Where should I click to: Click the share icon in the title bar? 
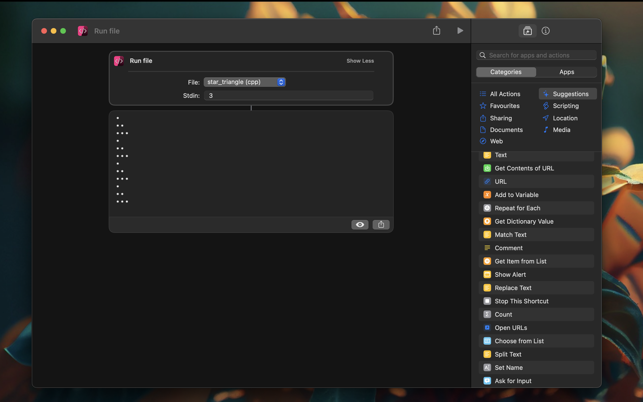(x=436, y=31)
